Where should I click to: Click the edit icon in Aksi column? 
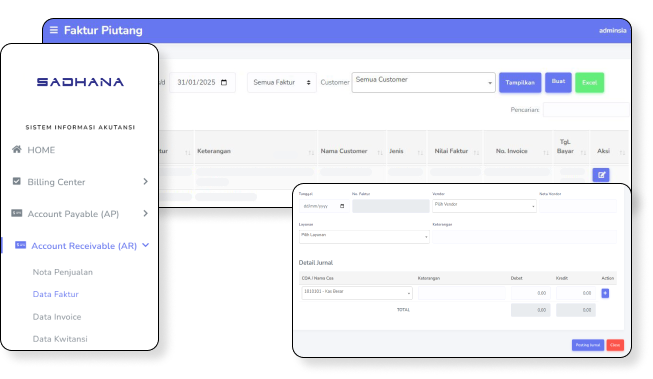coord(601,175)
